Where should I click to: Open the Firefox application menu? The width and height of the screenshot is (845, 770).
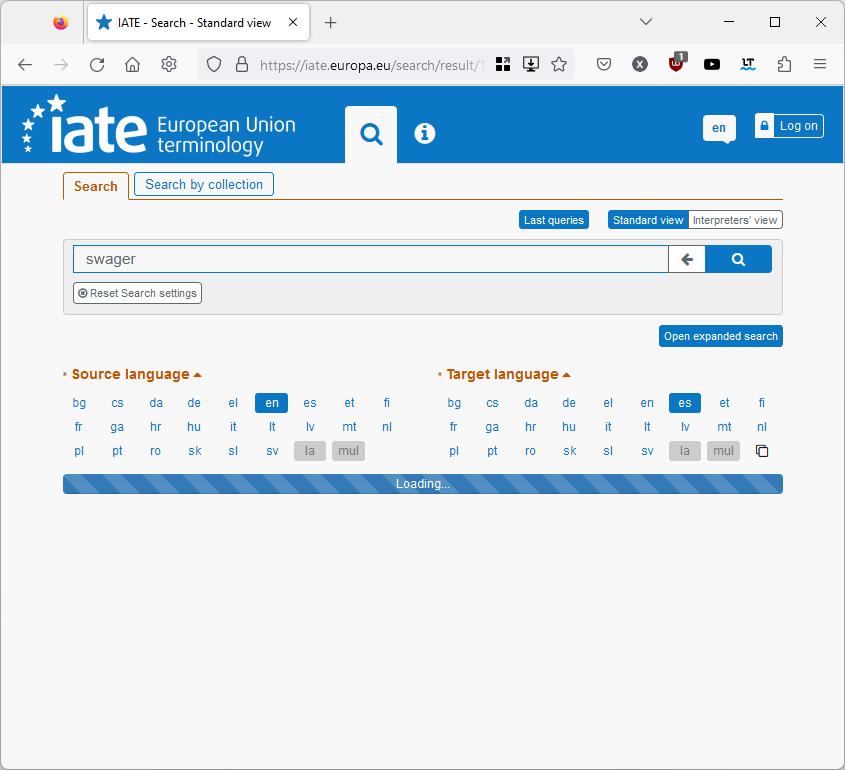821,63
